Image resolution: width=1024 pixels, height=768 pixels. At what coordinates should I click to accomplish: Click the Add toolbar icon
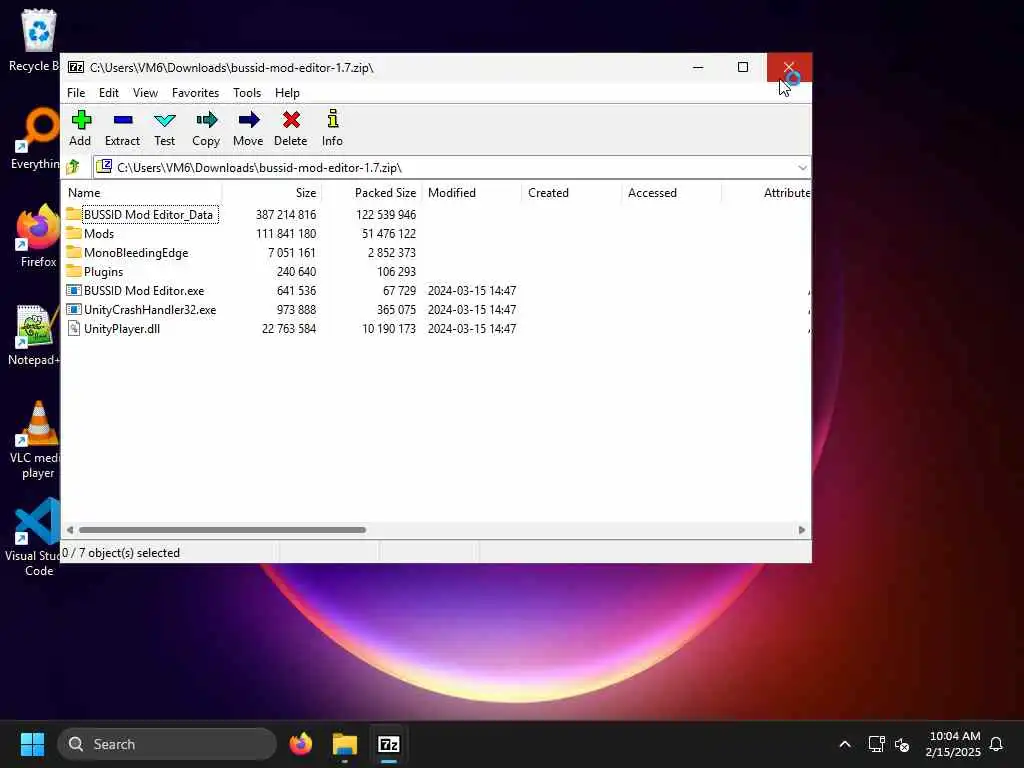81,120
